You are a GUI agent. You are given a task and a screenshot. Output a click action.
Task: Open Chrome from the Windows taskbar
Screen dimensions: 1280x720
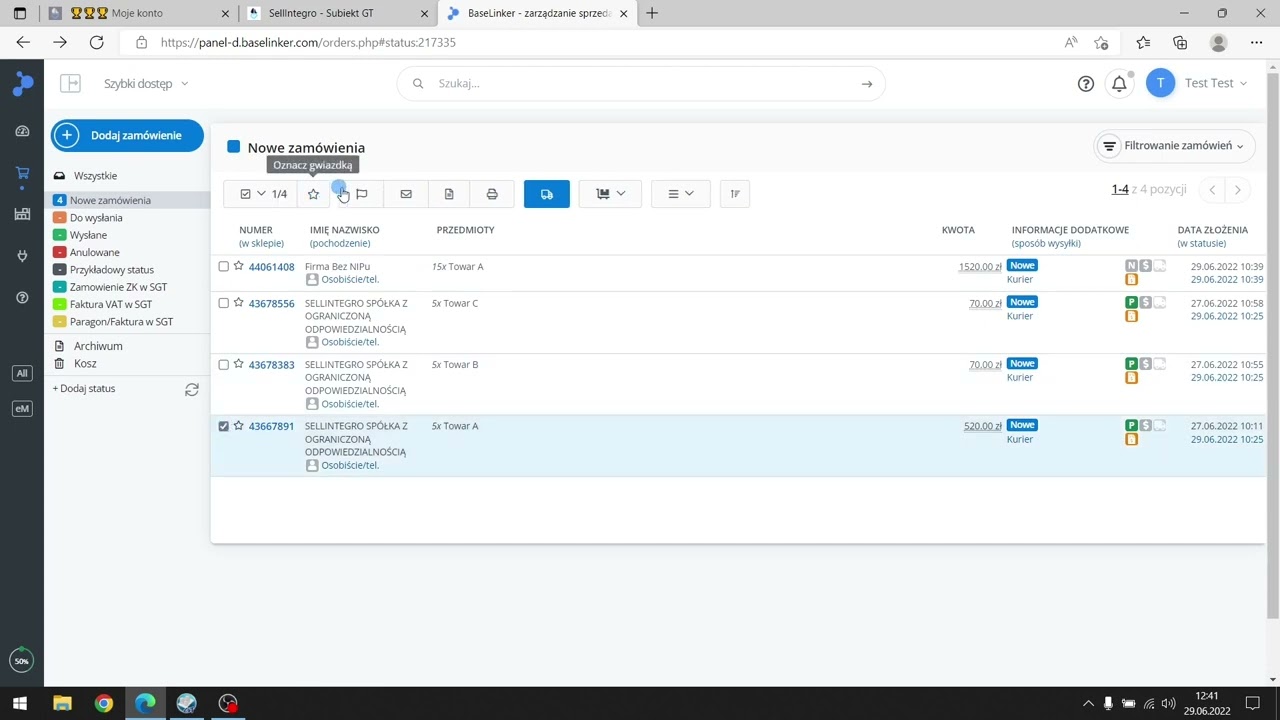coord(104,703)
